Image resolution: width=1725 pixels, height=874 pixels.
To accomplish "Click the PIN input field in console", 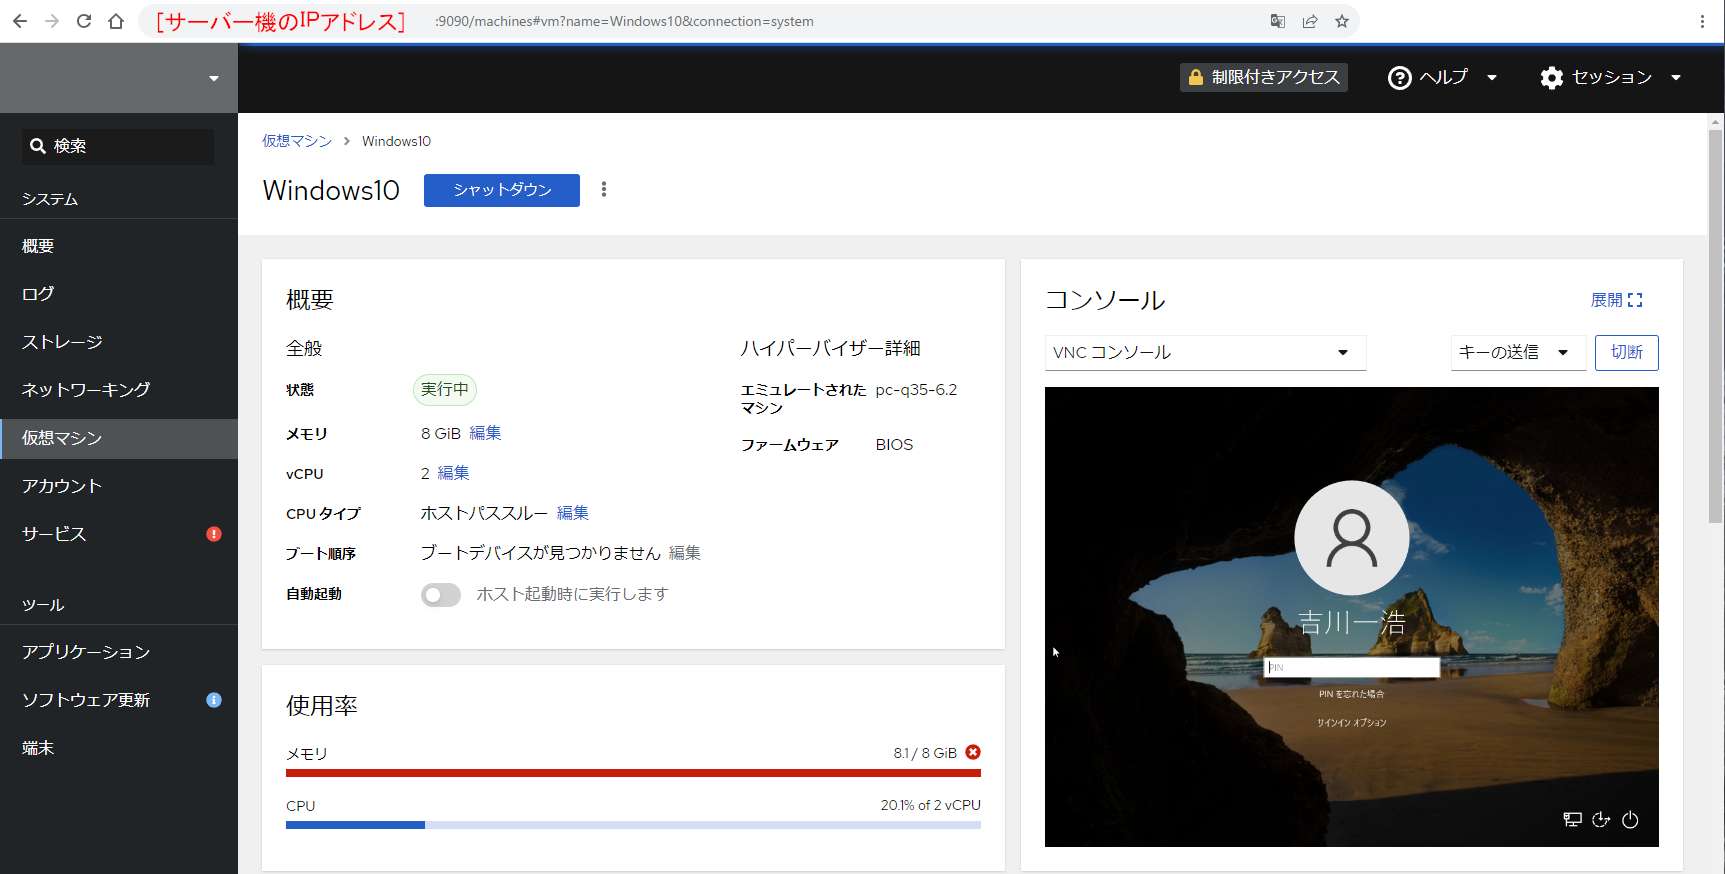I will [1351, 667].
